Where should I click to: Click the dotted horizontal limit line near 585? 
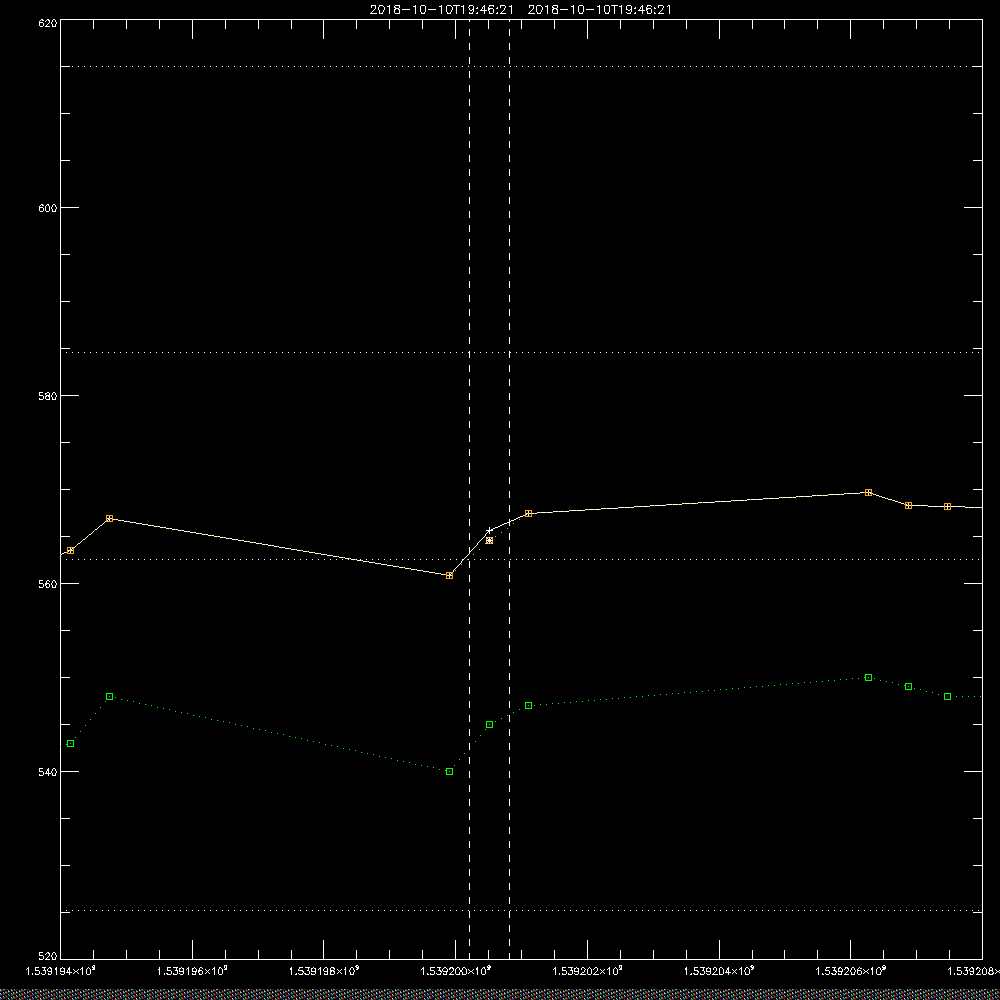[x=521, y=352]
